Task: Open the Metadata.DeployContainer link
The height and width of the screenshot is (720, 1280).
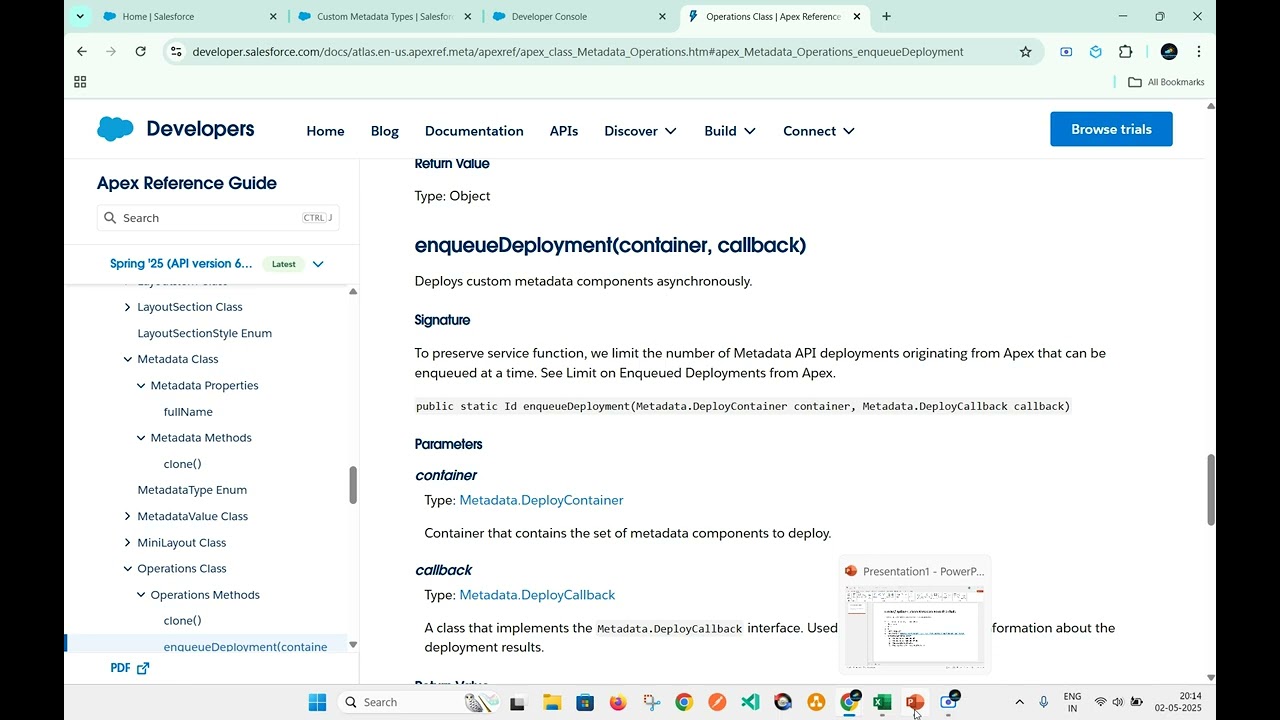Action: pos(541,500)
